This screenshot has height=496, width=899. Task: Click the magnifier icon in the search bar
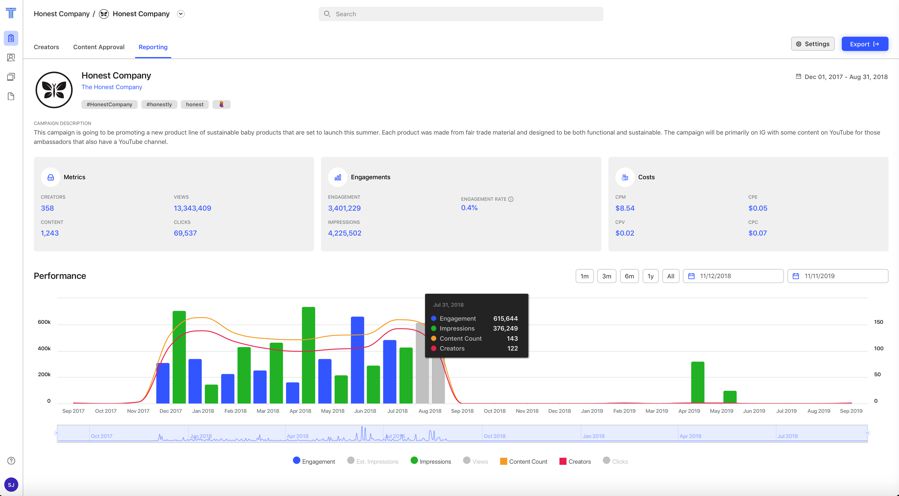[x=327, y=14]
